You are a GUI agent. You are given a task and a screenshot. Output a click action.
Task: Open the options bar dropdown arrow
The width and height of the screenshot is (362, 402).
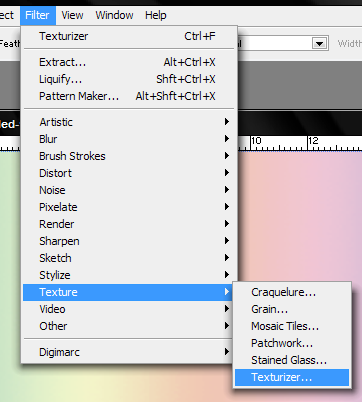tap(319, 43)
